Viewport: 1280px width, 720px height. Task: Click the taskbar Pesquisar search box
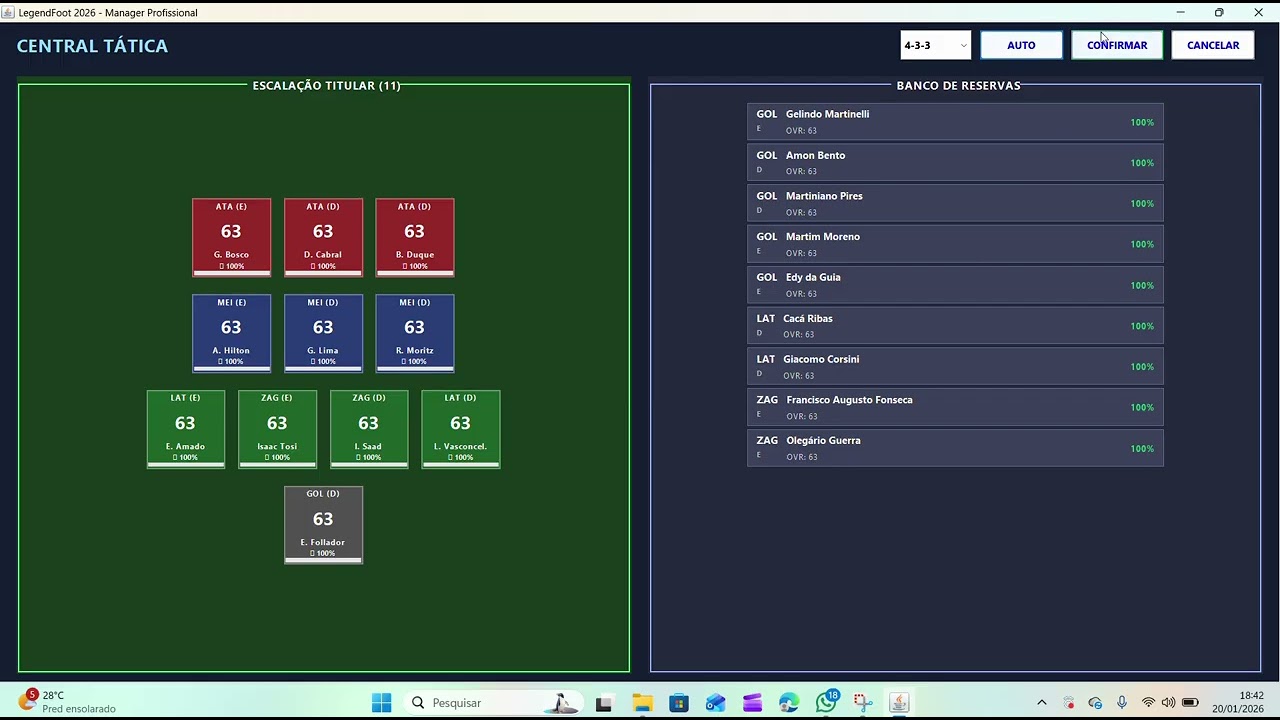(495, 703)
